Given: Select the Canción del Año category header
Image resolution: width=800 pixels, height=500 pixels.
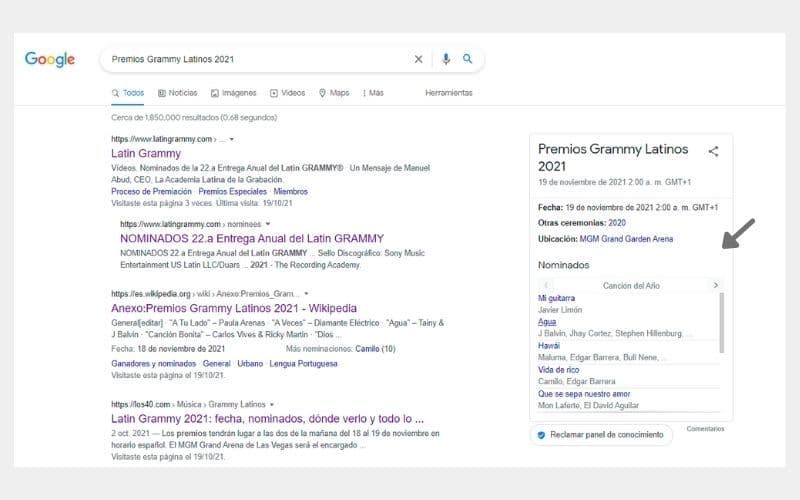Looking at the screenshot, I should click(631, 286).
